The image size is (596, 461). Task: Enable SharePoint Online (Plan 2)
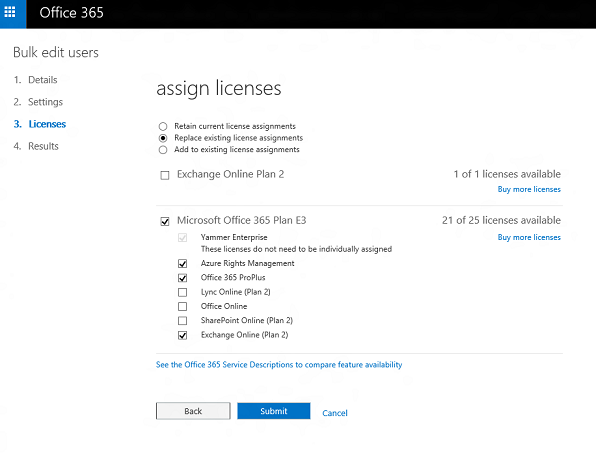coord(182,321)
